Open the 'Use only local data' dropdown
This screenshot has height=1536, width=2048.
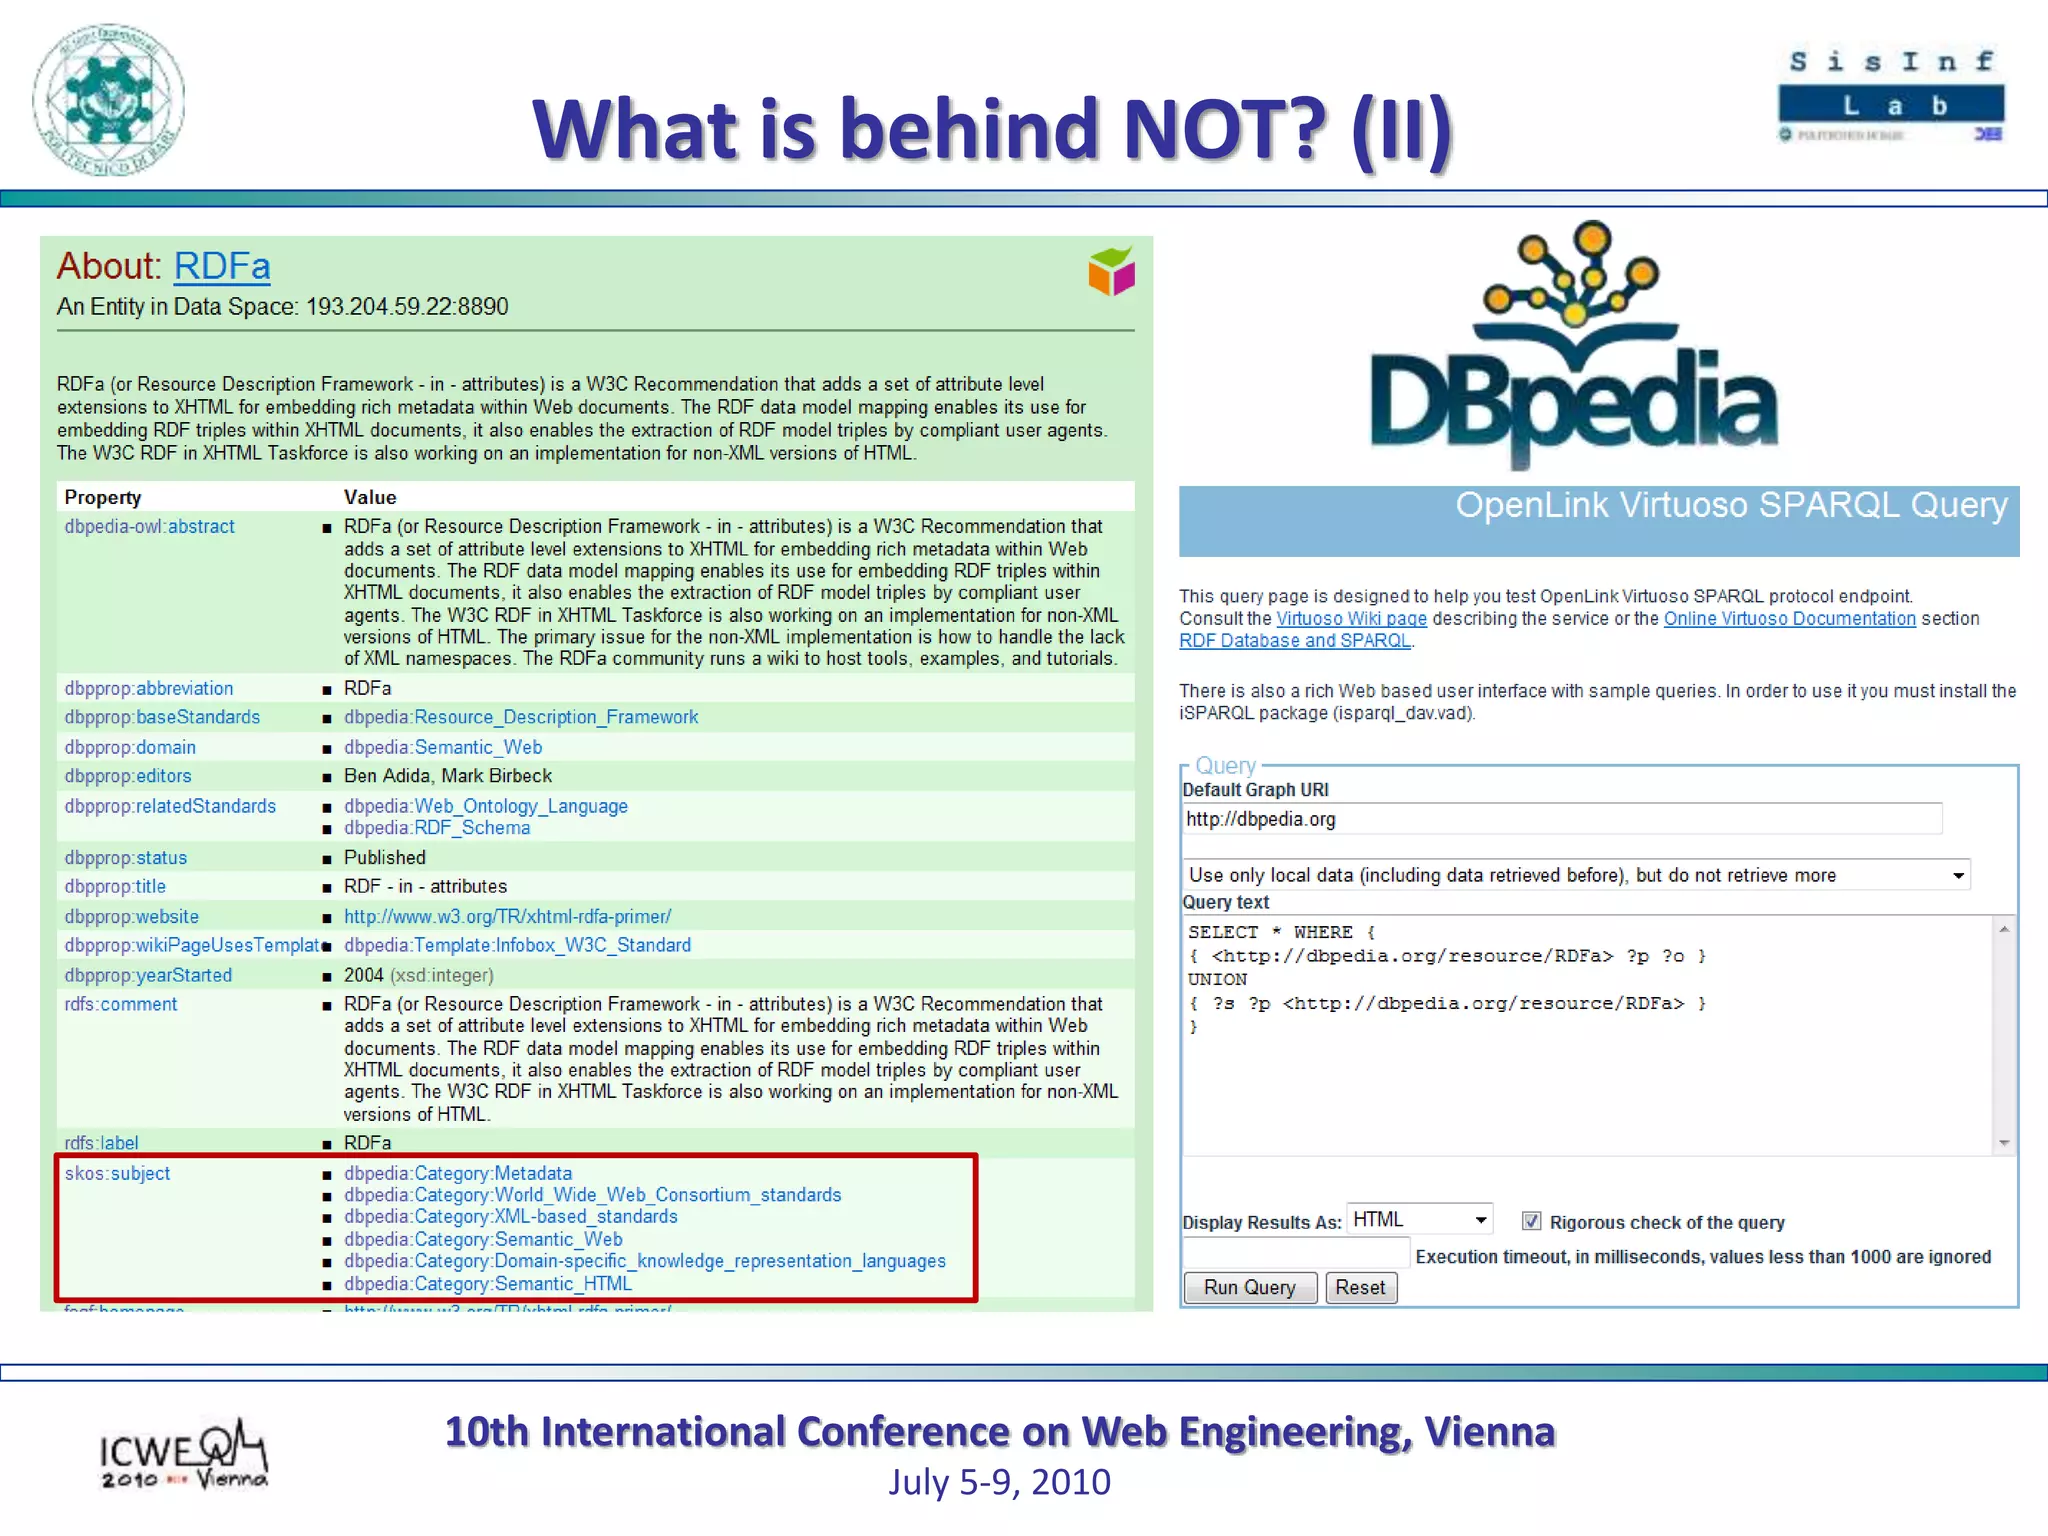[x=1576, y=875]
